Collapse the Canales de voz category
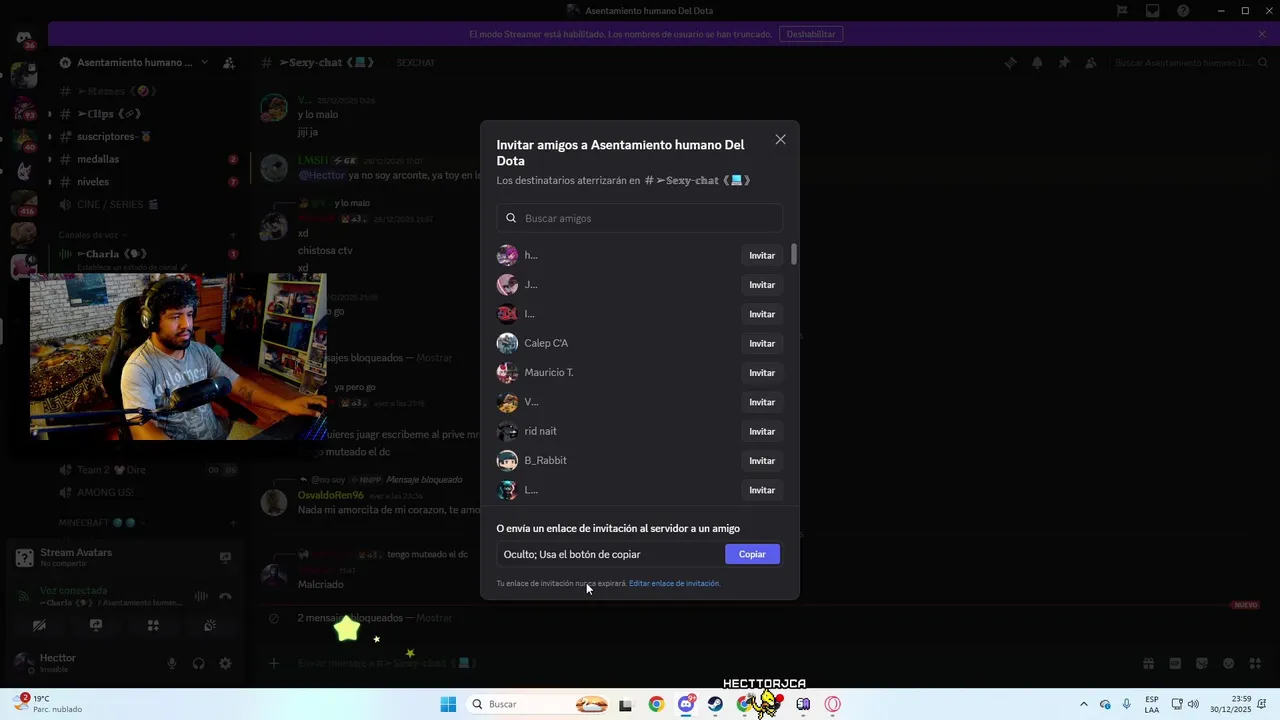 pyautogui.click(x=92, y=235)
